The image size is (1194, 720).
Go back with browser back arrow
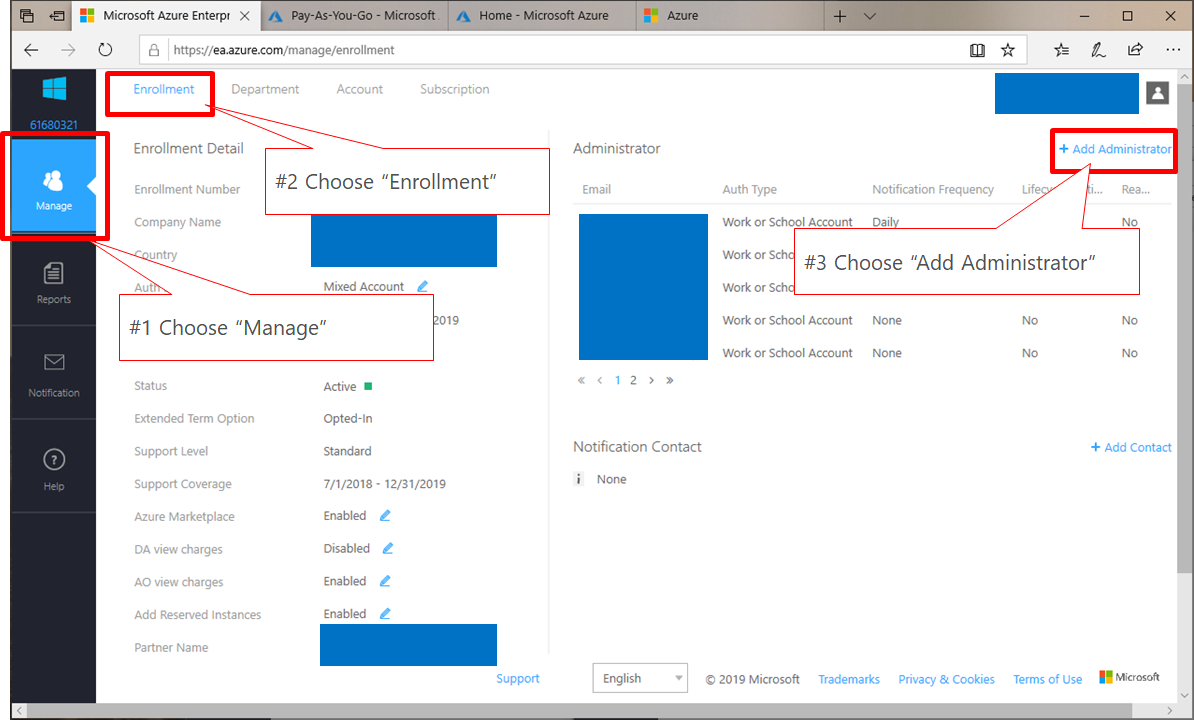[x=31, y=50]
